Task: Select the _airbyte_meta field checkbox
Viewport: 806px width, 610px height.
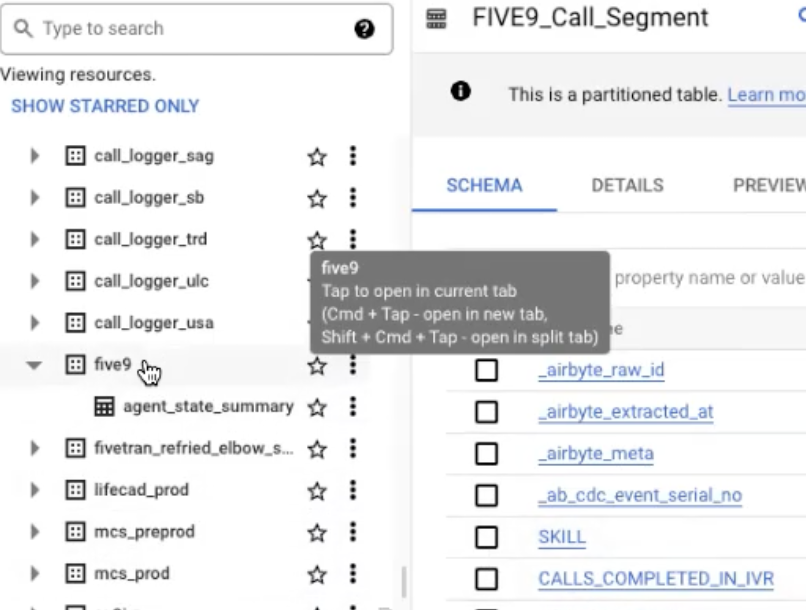Action: coord(486,454)
